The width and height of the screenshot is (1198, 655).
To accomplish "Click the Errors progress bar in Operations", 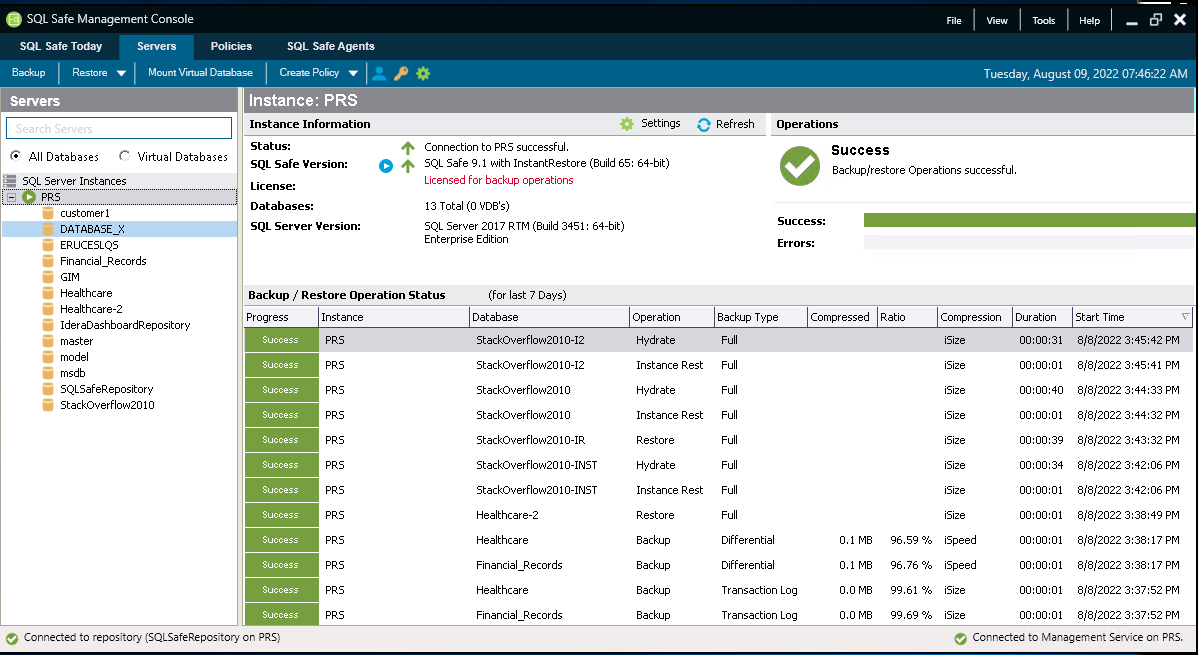I will pyautogui.click(x=1028, y=242).
